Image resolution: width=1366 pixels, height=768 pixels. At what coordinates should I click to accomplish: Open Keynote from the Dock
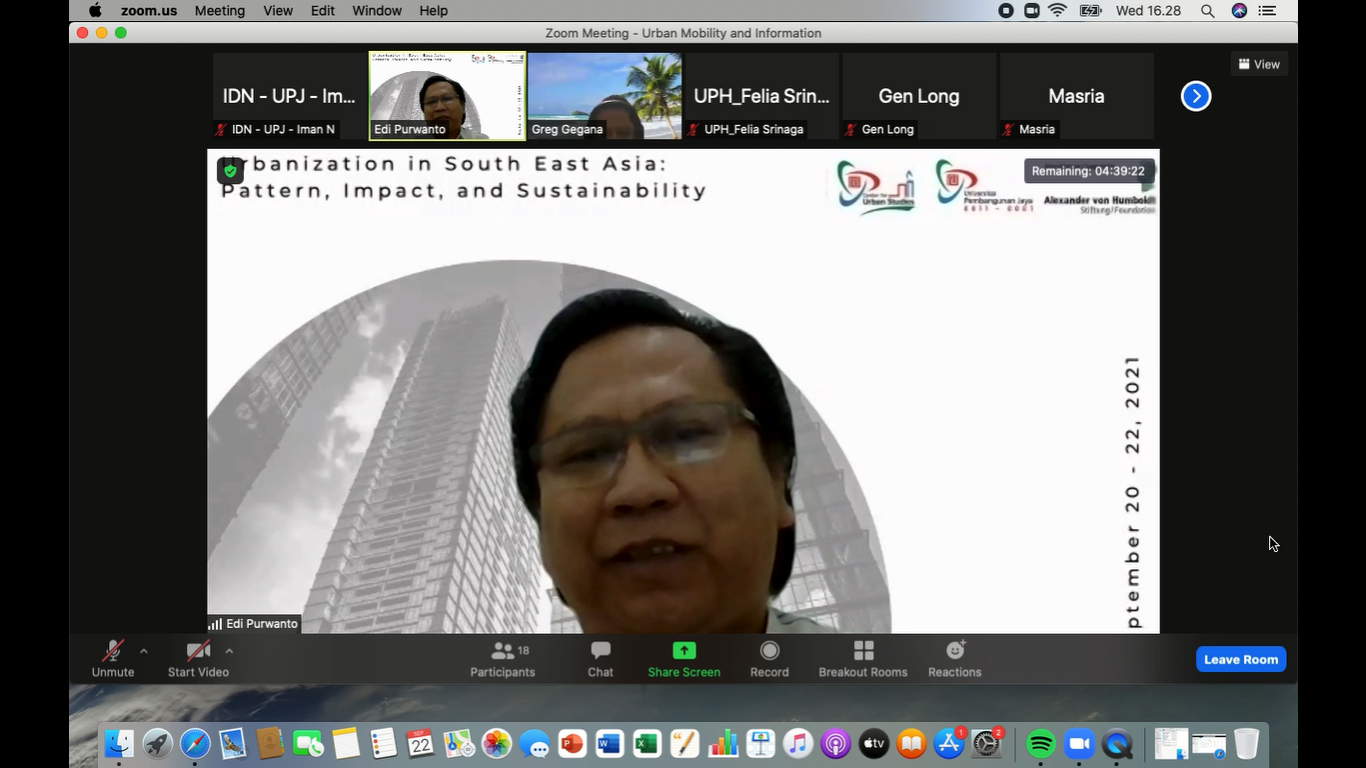[x=760, y=744]
